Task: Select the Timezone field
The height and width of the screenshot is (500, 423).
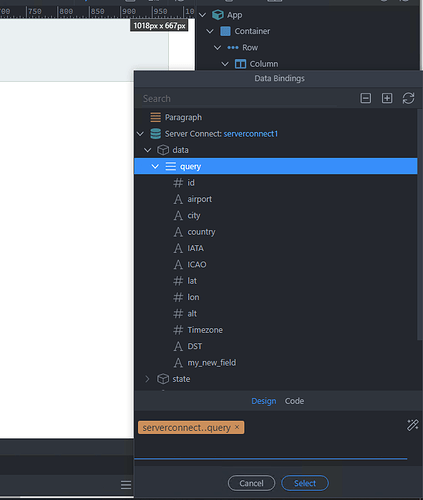Action: [x=205, y=330]
